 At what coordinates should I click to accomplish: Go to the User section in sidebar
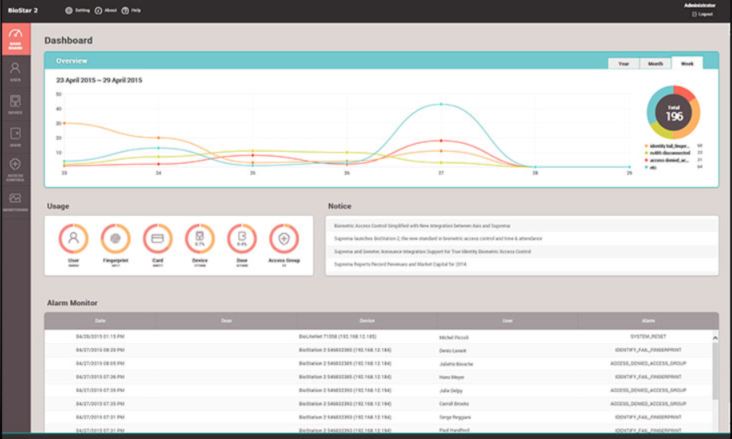[15, 71]
